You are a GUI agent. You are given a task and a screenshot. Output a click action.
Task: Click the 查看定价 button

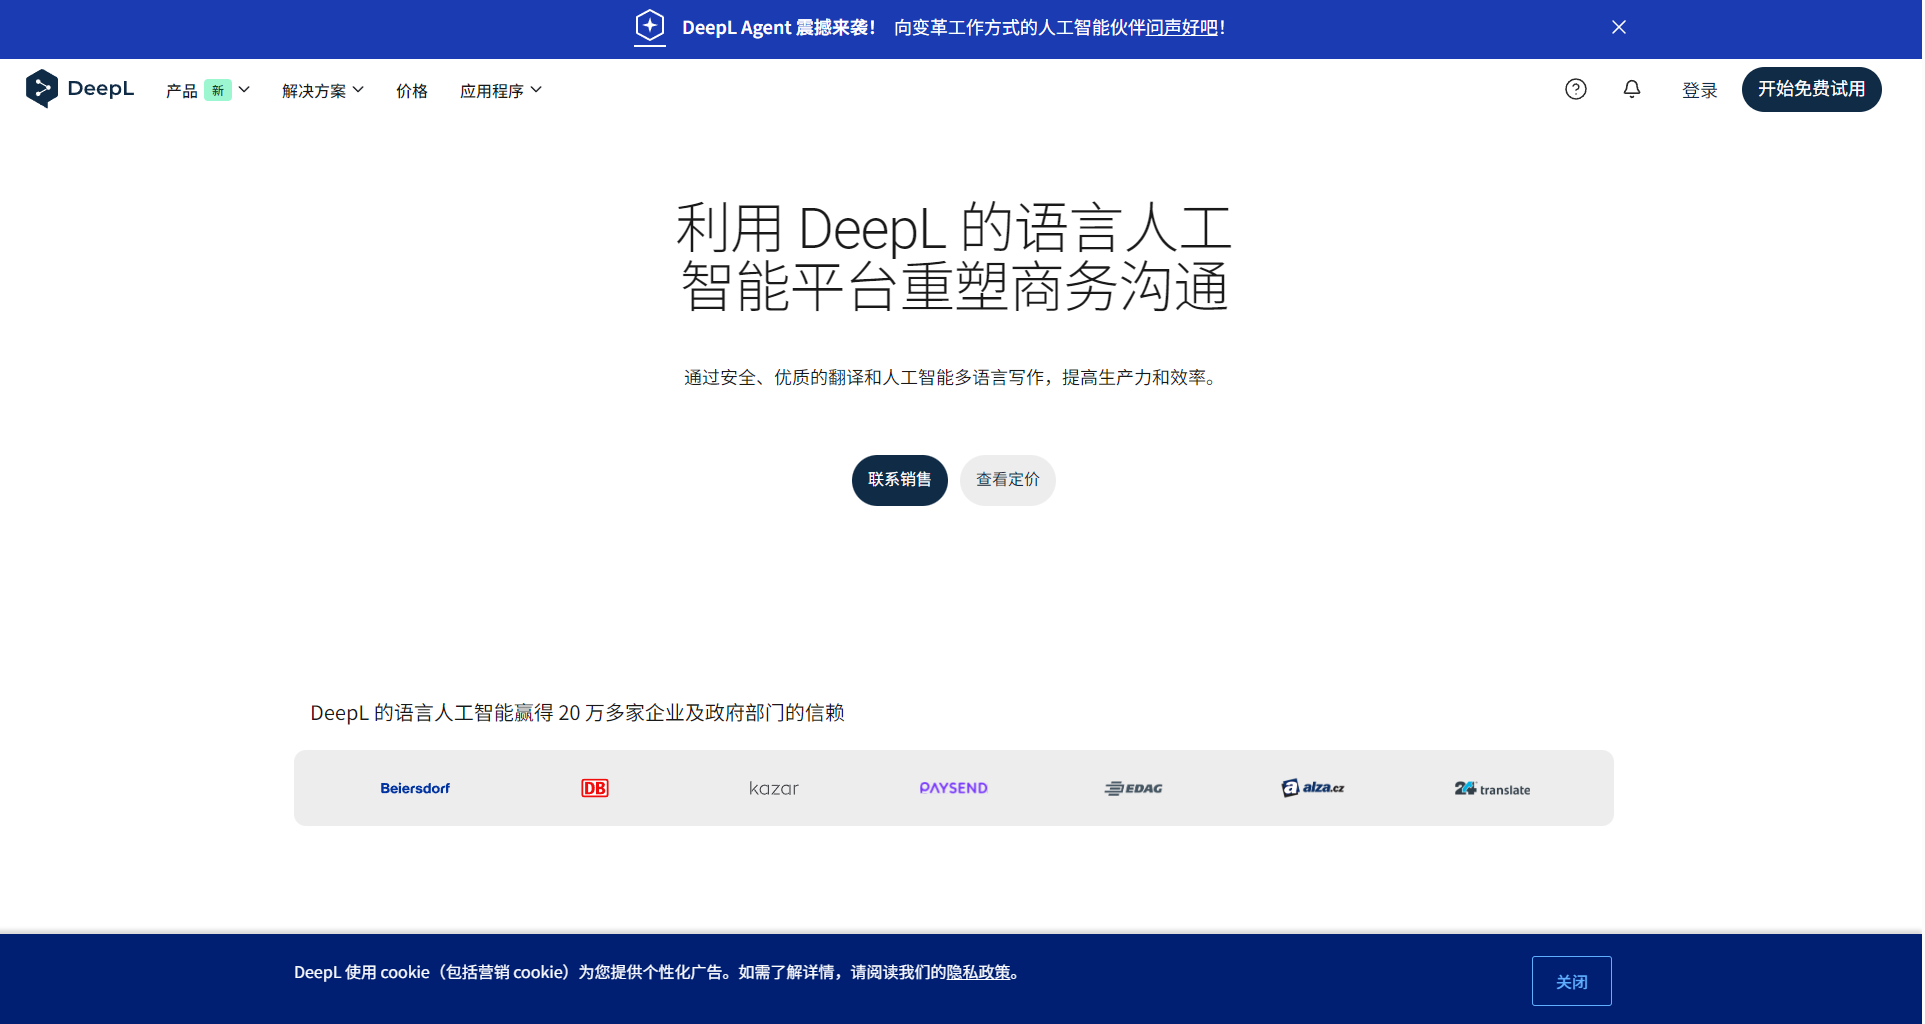click(x=1007, y=480)
